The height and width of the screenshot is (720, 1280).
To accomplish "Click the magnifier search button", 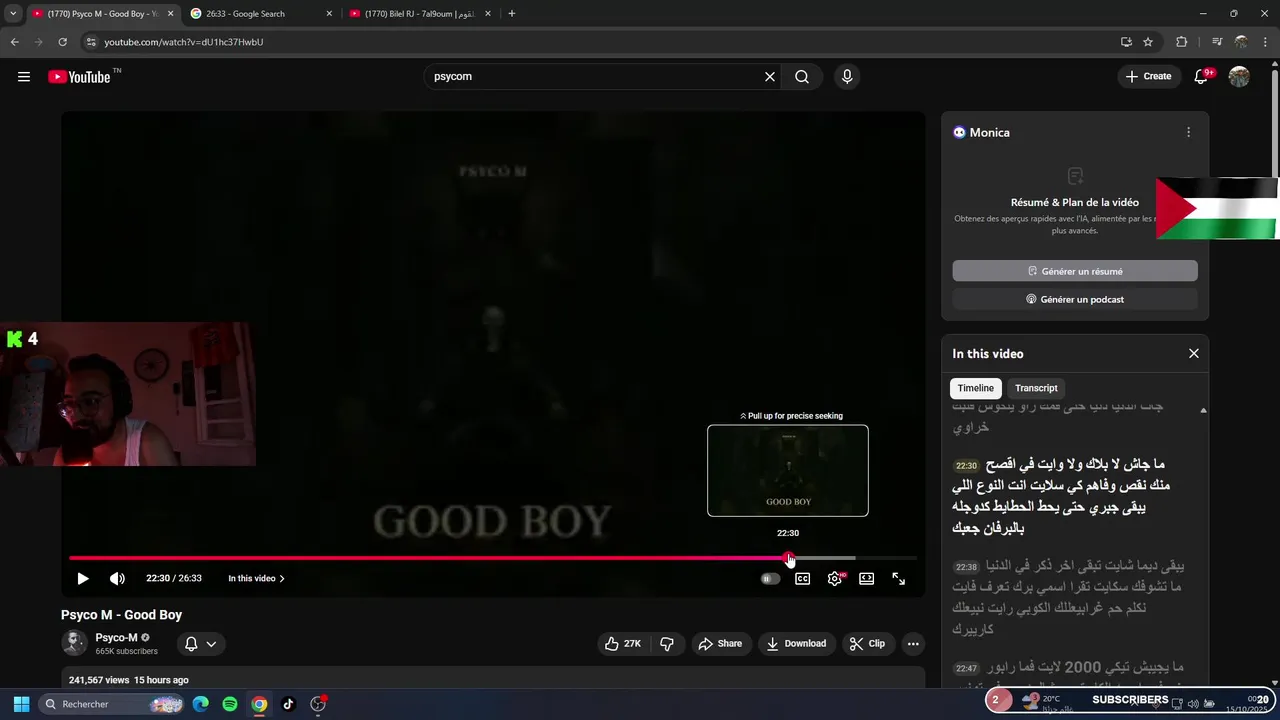I will click(x=802, y=76).
